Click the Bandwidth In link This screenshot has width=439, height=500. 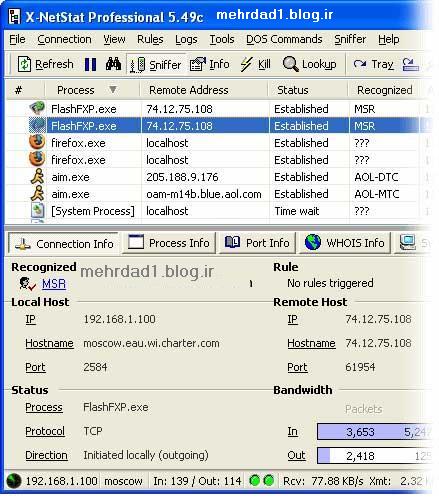pos(292,432)
